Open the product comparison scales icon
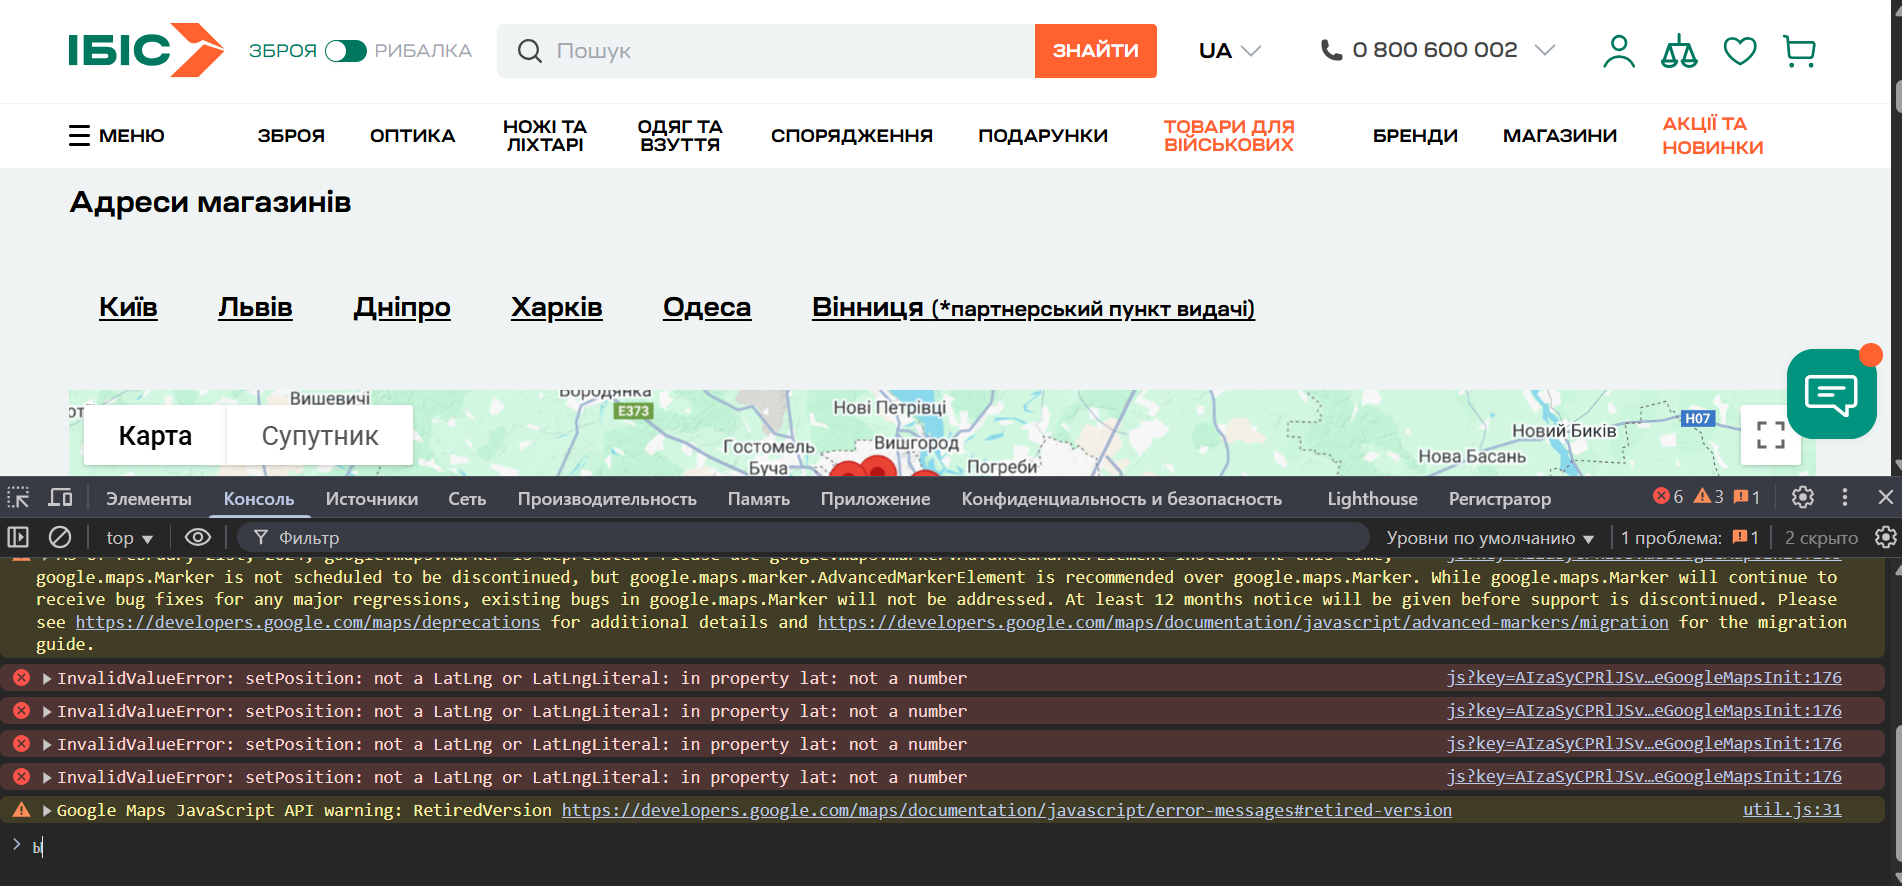Image resolution: width=1902 pixels, height=886 pixels. [1678, 51]
